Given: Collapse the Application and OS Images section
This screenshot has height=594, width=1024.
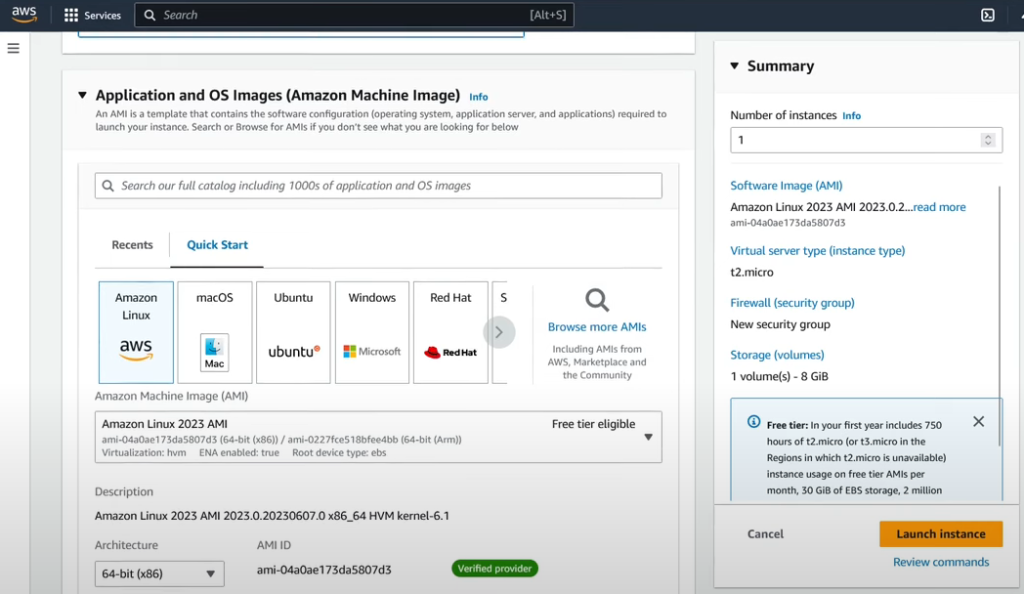Looking at the screenshot, I should (x=82, y=95).
